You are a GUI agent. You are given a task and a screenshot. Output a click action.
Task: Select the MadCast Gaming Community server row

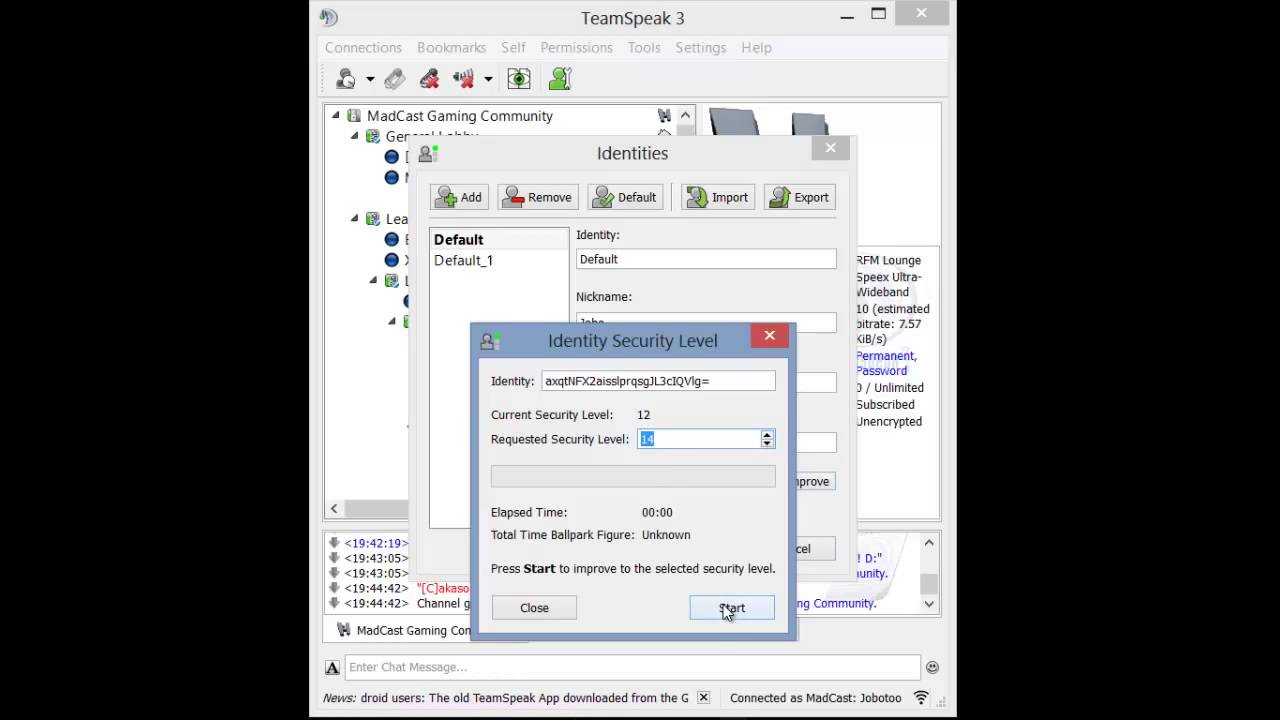tap(500, 116)
